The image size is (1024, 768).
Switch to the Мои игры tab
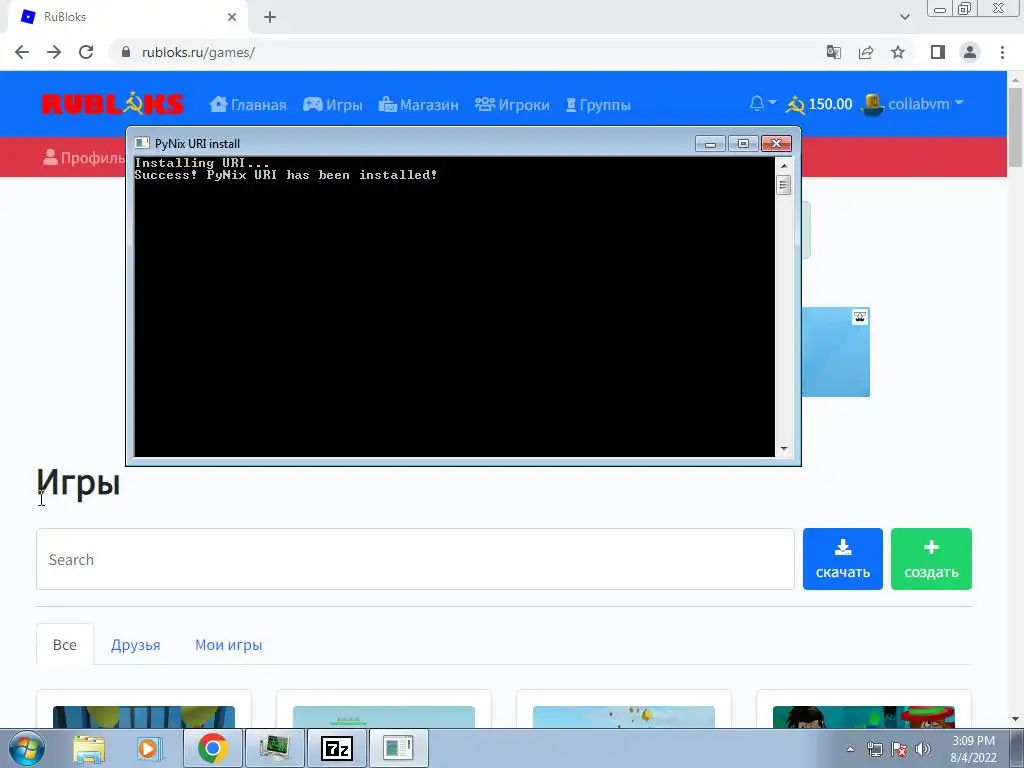[229, 645]
